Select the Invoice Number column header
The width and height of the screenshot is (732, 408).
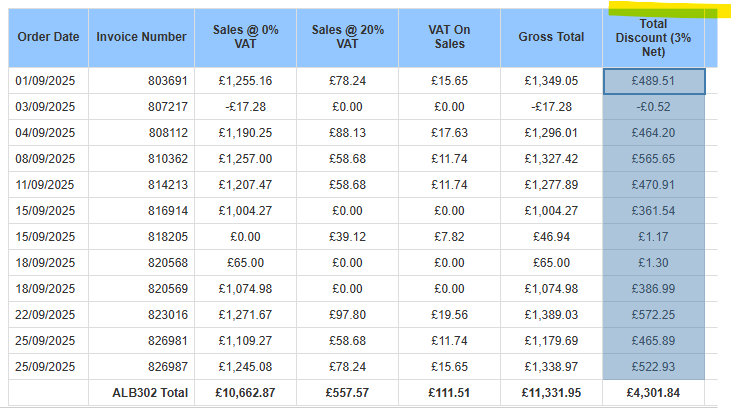[141, 37]
